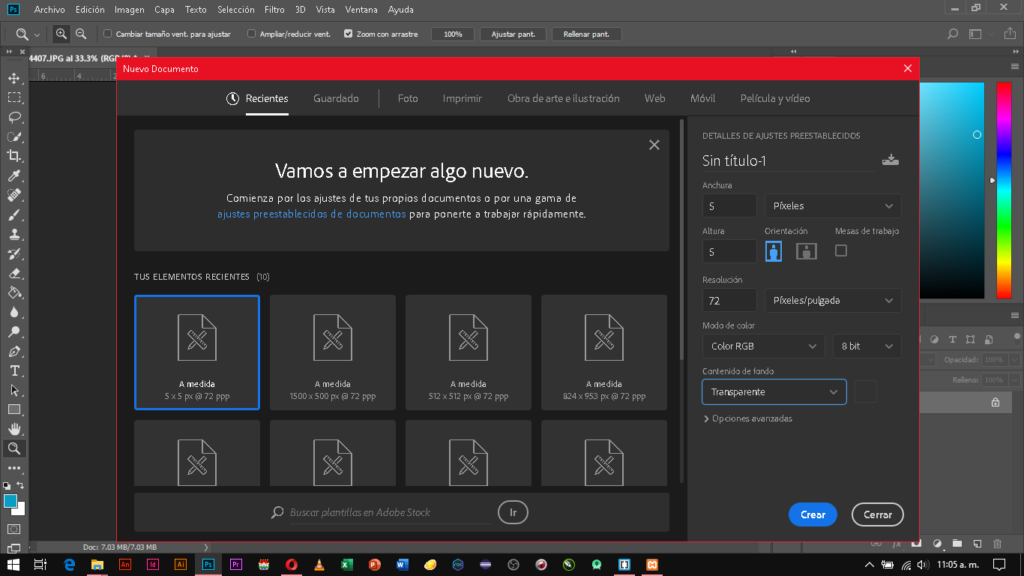Click the foreground color swatch
Screen dimensions: 1024x576
coord(10,502)
